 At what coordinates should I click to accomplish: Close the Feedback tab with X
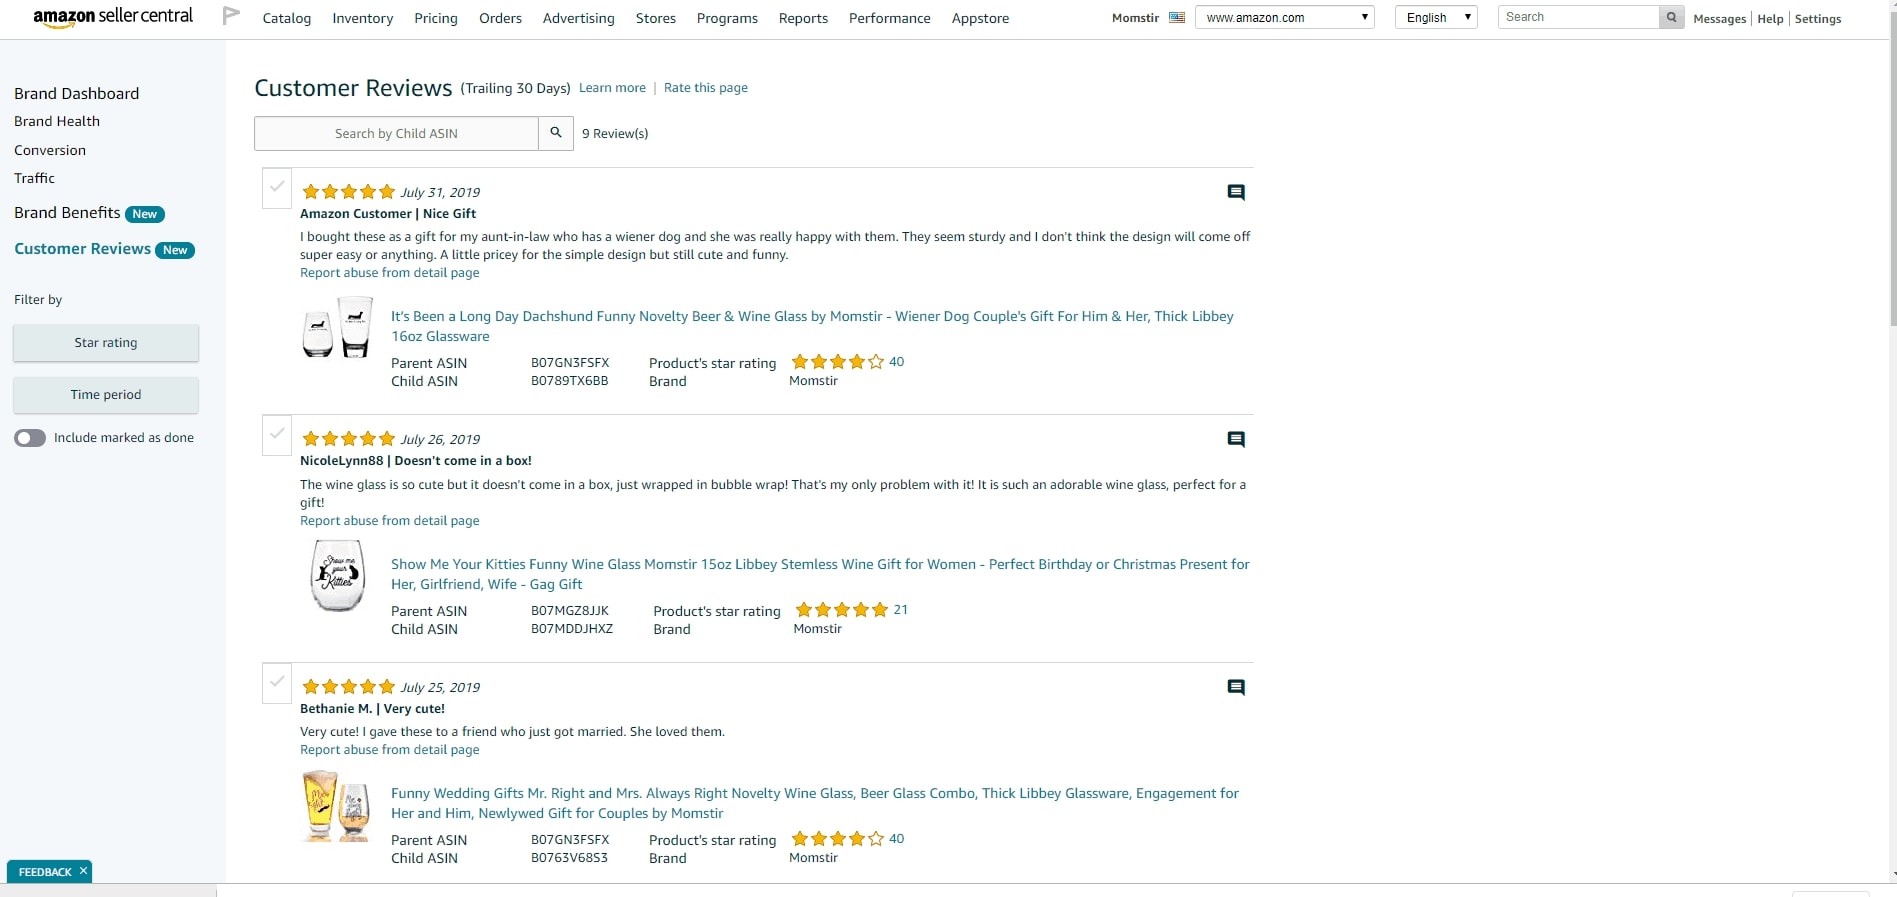[83, 871]
